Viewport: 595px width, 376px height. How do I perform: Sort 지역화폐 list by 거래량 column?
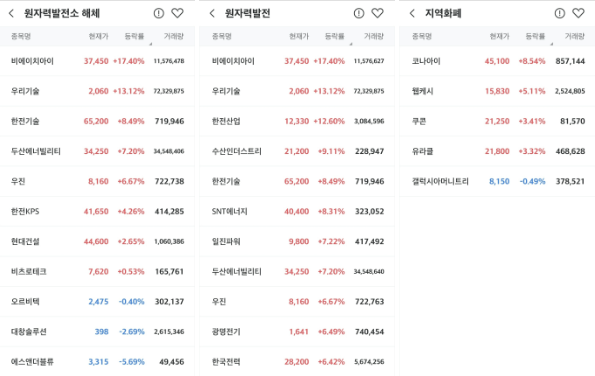point(575,36)
